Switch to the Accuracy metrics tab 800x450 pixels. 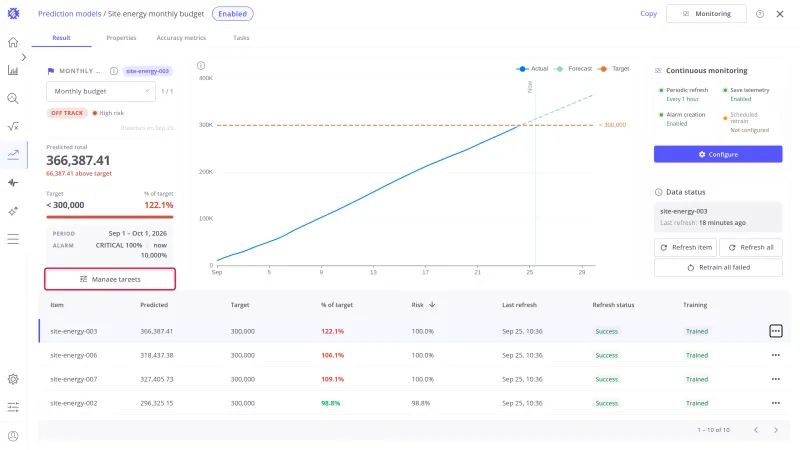pos(181,38)
